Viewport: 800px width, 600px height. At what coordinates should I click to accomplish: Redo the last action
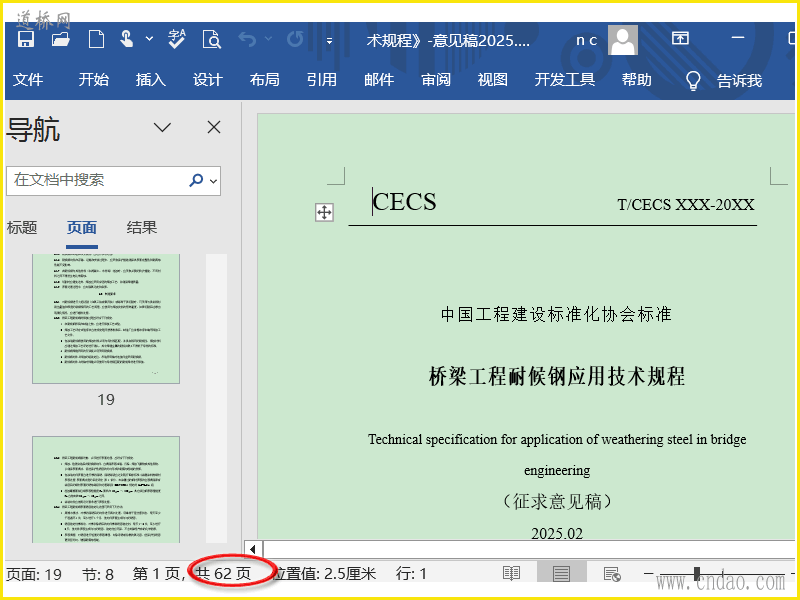tap(295, 39)
